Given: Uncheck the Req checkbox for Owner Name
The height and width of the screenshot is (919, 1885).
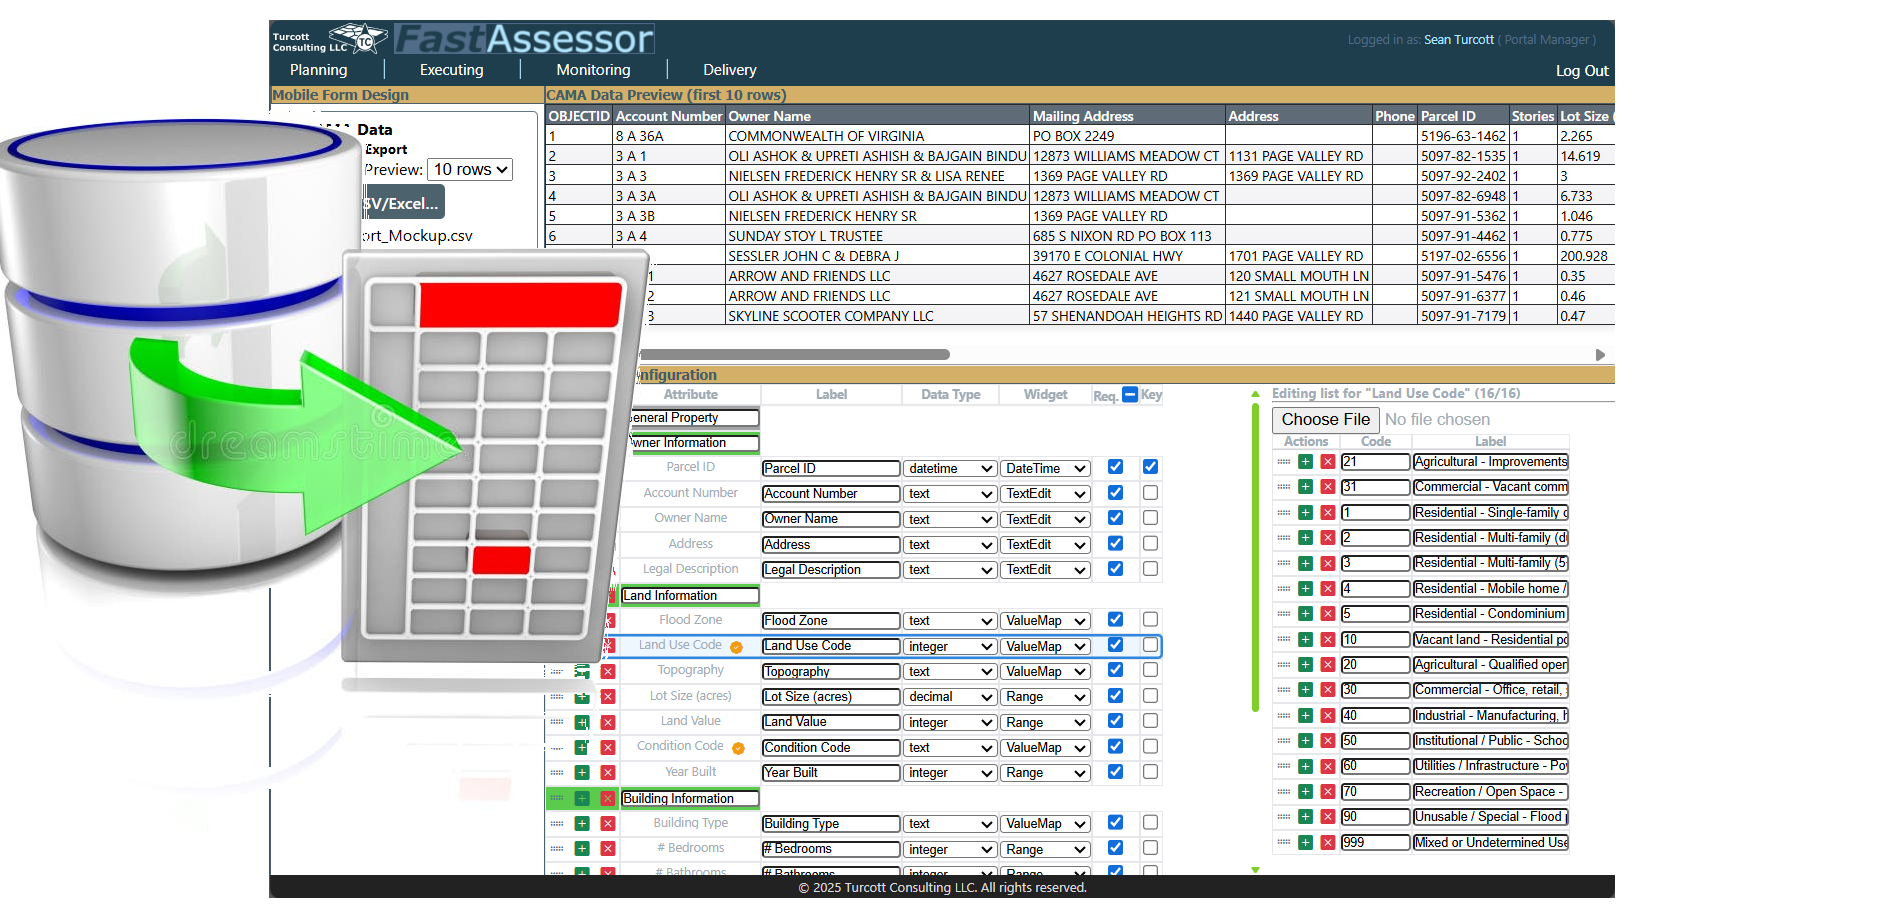Looking at the screenshot, I should pyautogui.click(x=1115, y=518).
